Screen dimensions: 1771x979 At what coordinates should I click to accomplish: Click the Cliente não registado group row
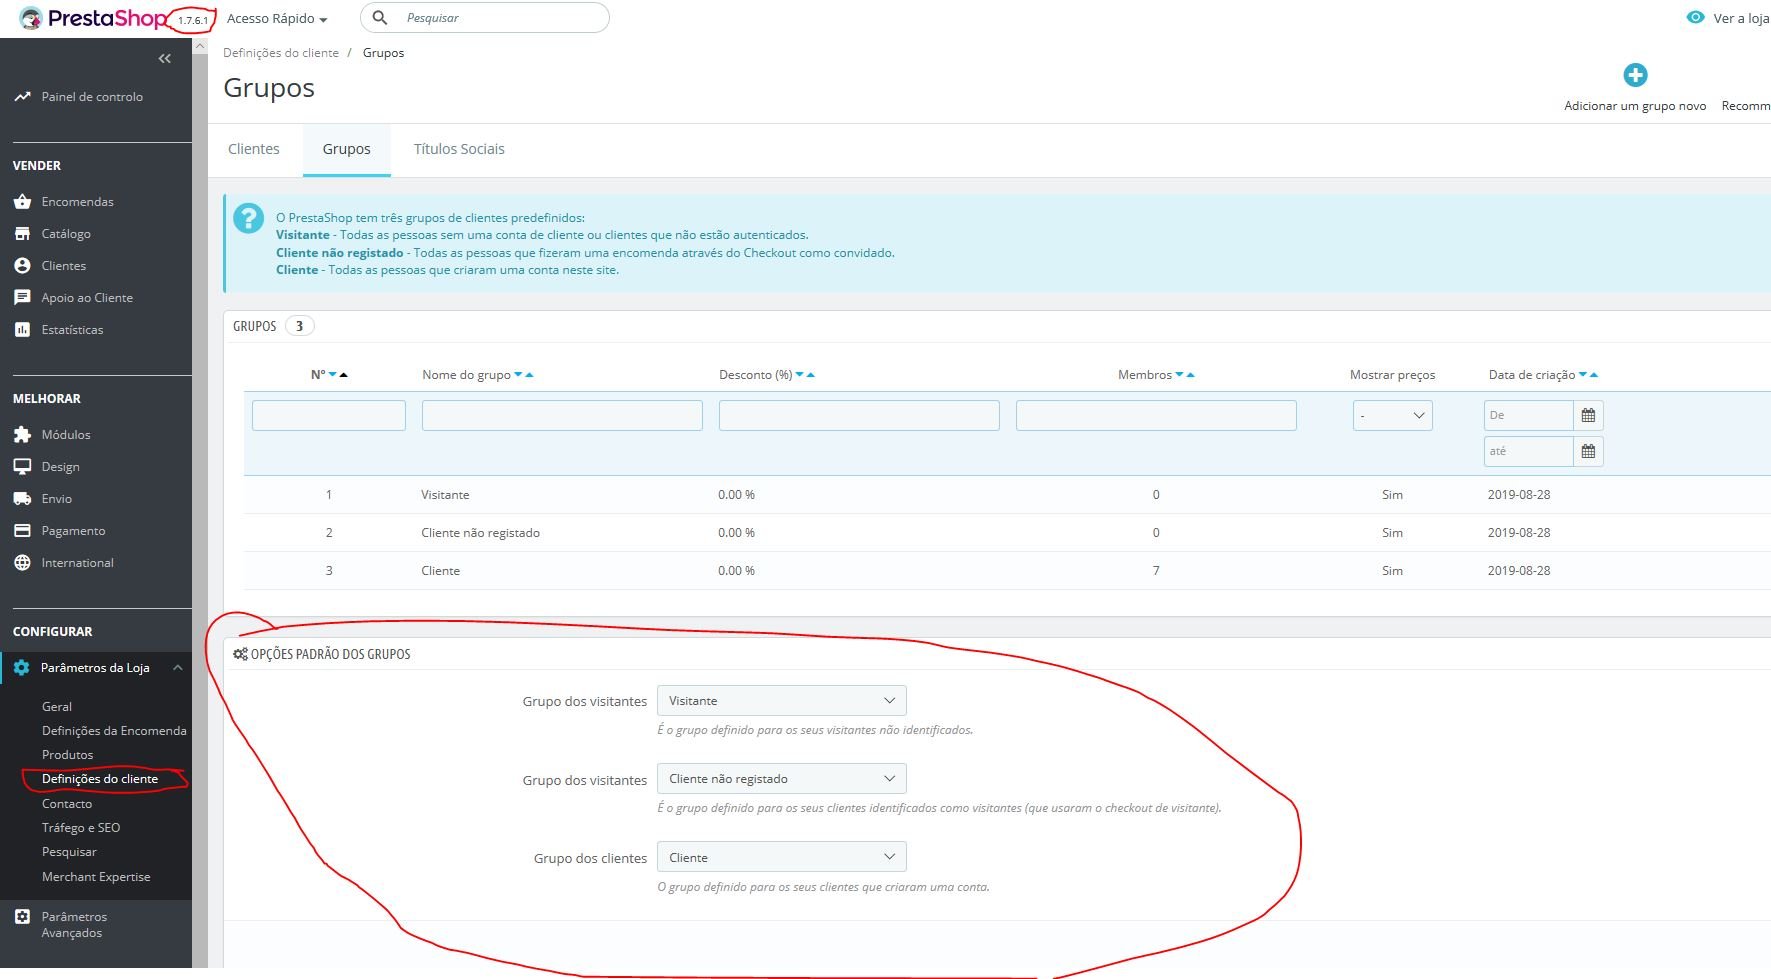point(1007,533)
